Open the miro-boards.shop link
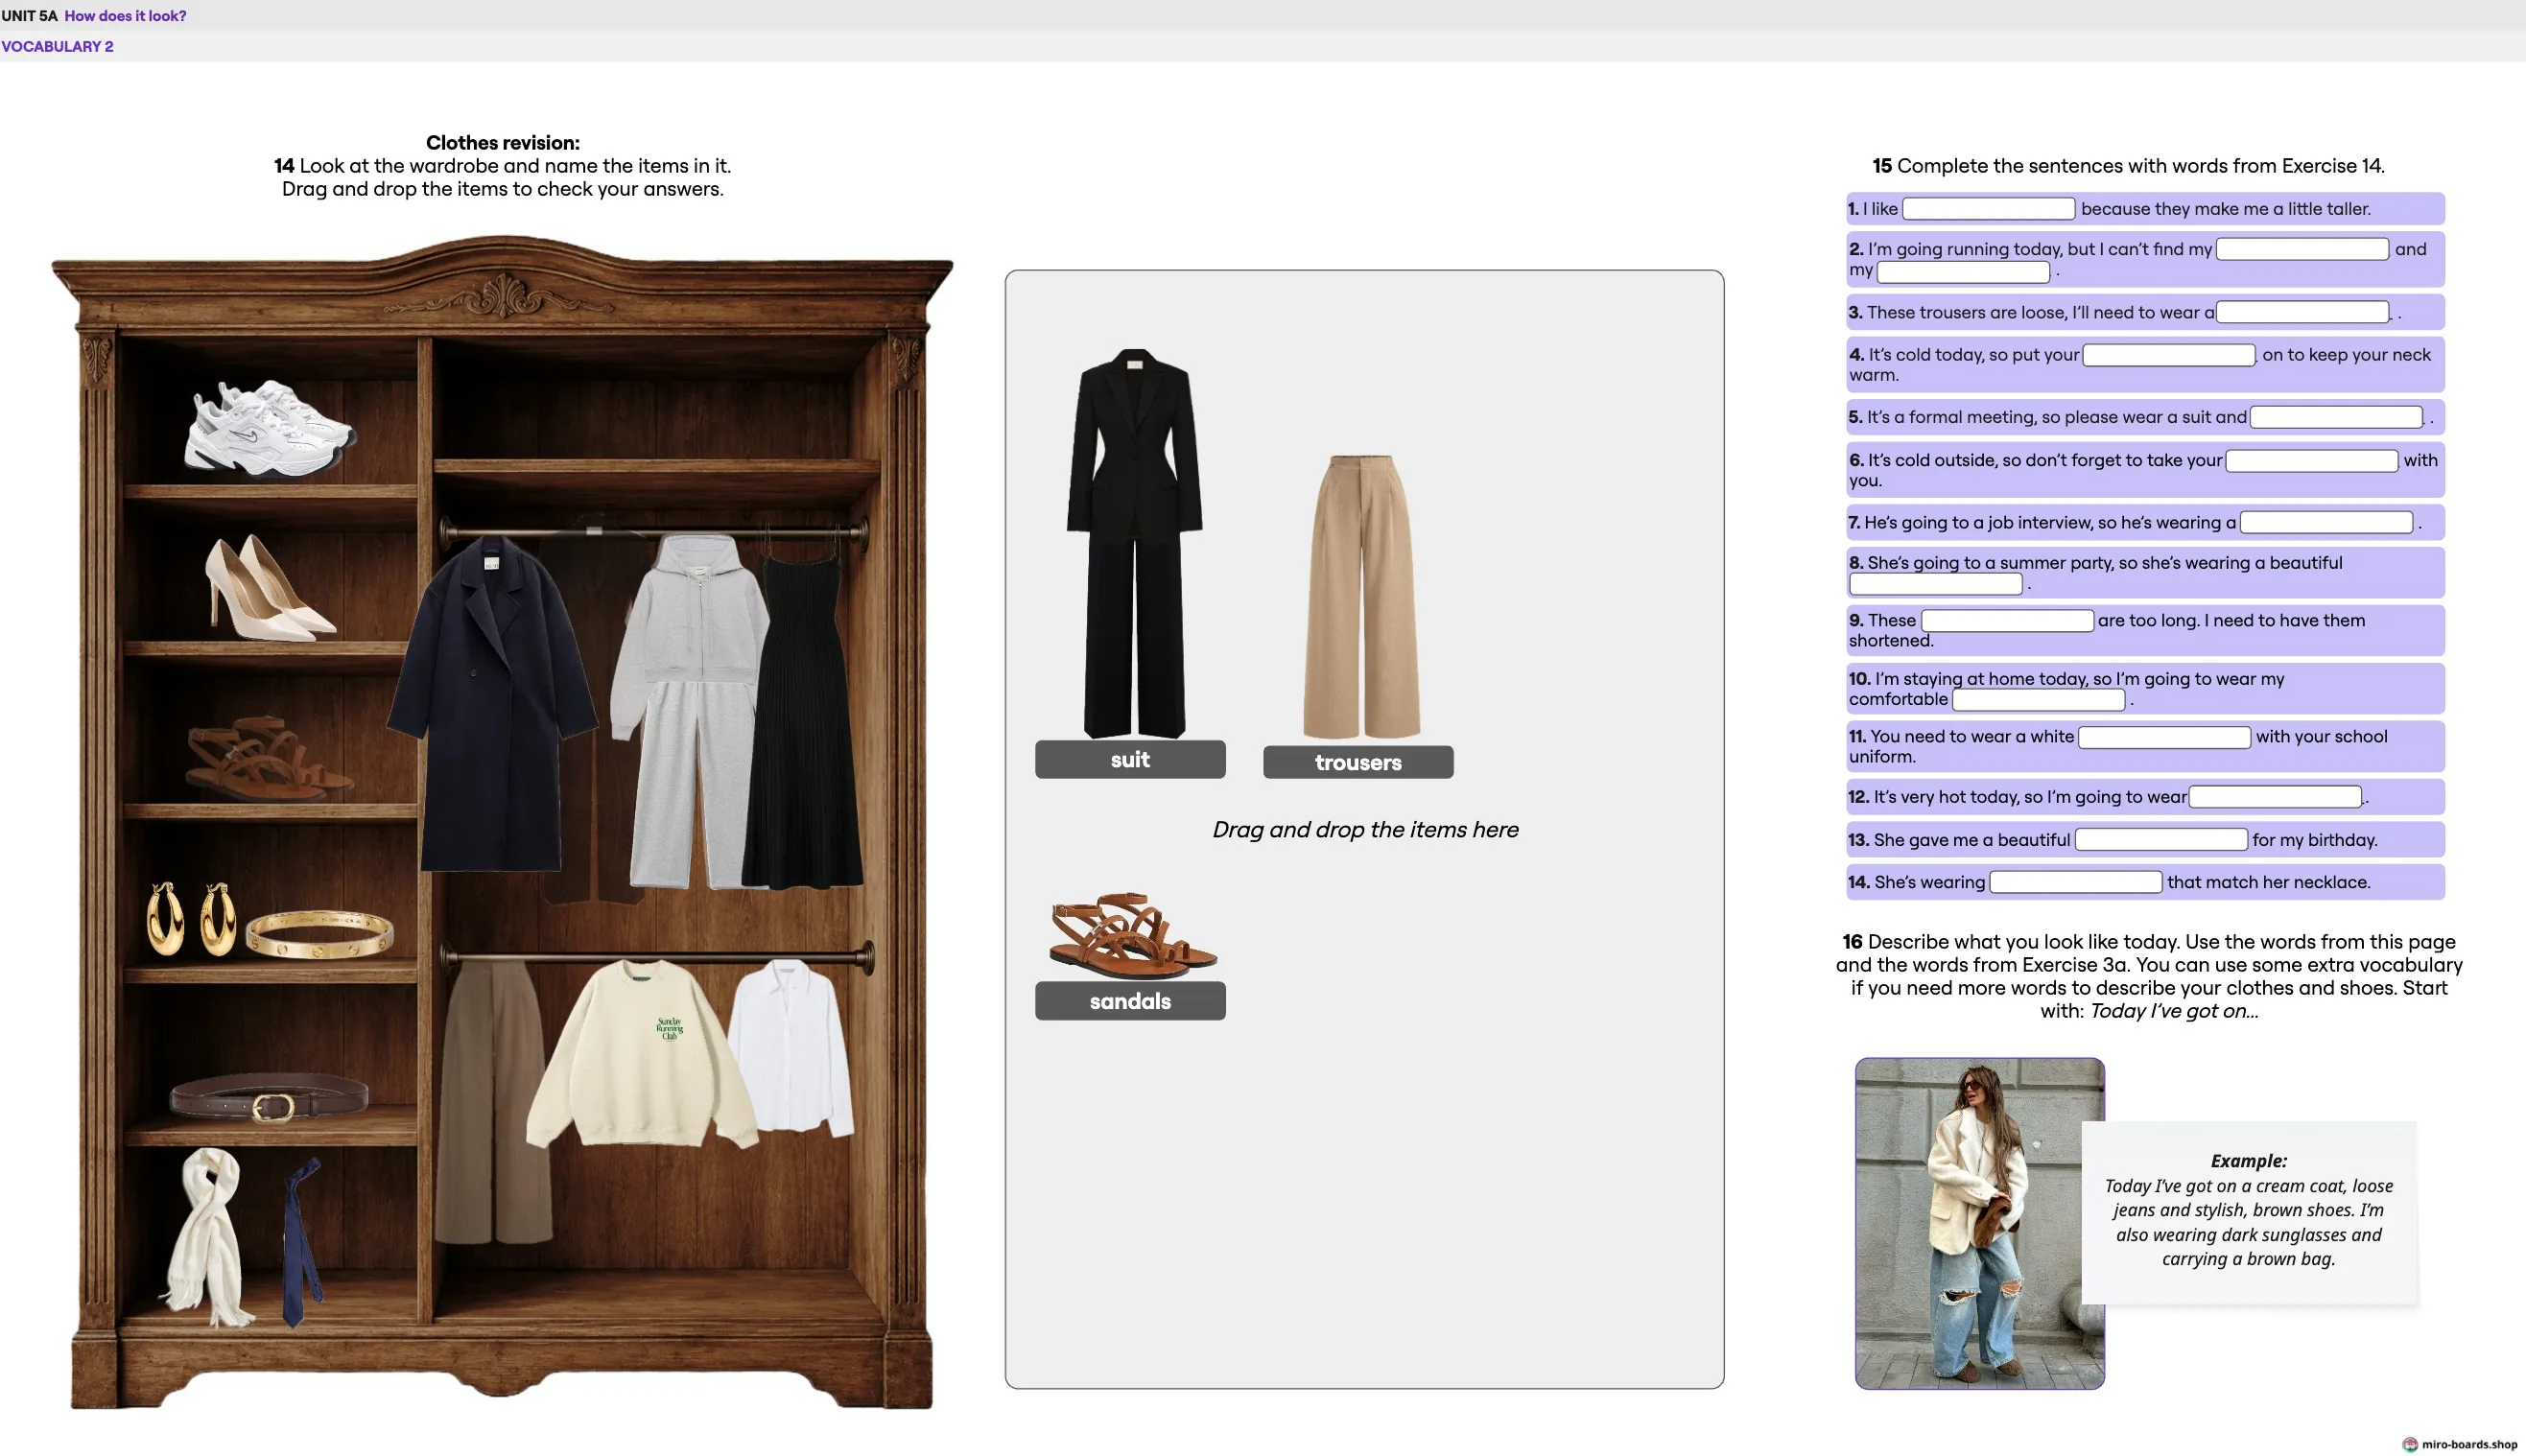The width and height of the screenshot is (2526, 1456). pos(2461,1444)
